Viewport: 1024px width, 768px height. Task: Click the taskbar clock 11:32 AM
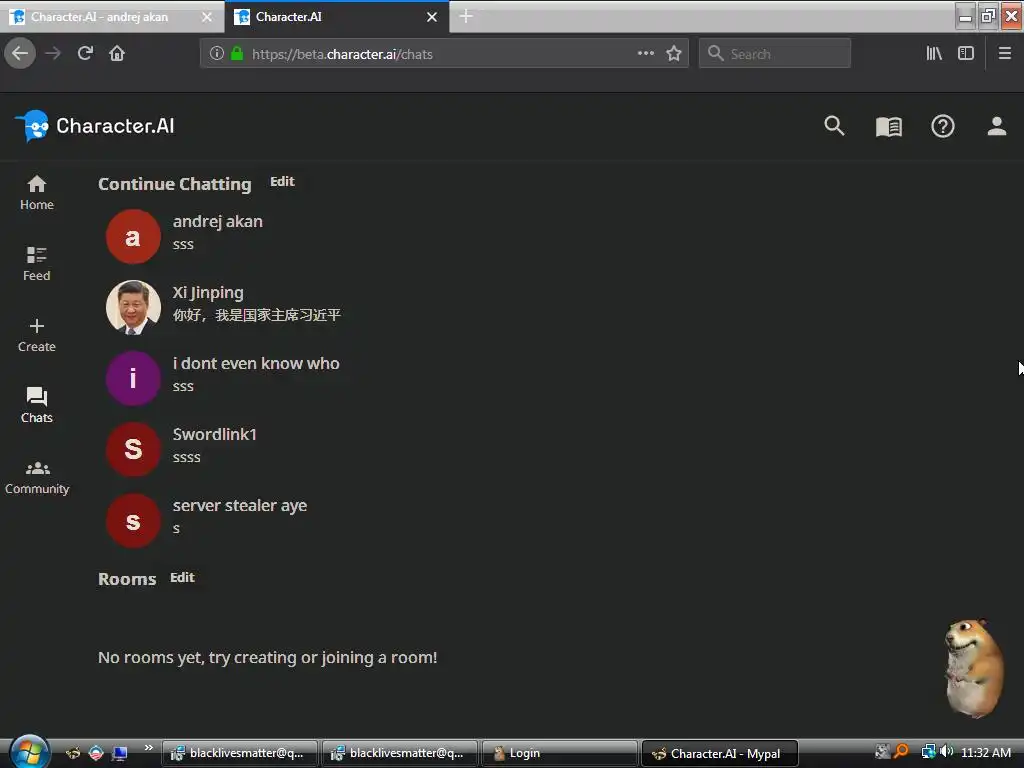[x=985, y=752]
